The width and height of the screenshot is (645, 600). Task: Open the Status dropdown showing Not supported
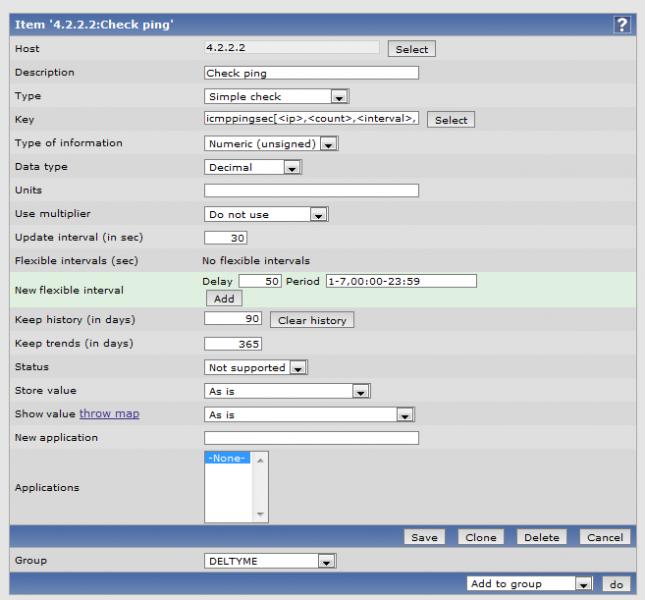(256, 367)
